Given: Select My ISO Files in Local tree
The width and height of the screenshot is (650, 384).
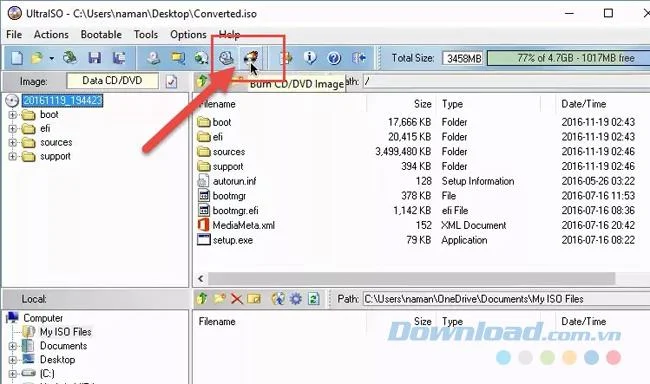Looking at the screenshot, I should (x=65, y=332).
